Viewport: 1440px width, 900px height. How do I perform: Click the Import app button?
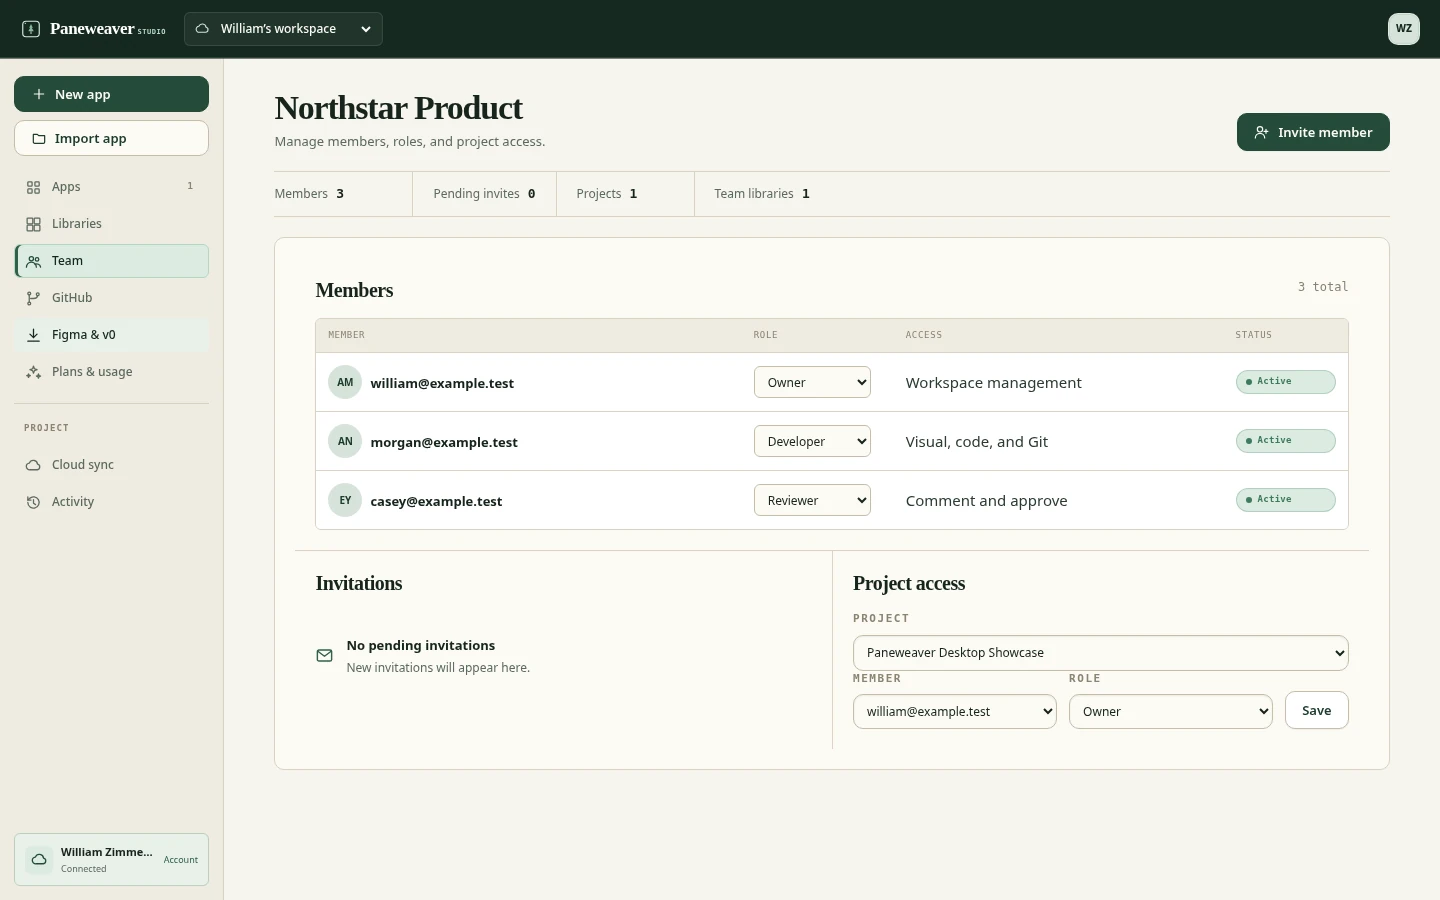click(x=111, y=139)
